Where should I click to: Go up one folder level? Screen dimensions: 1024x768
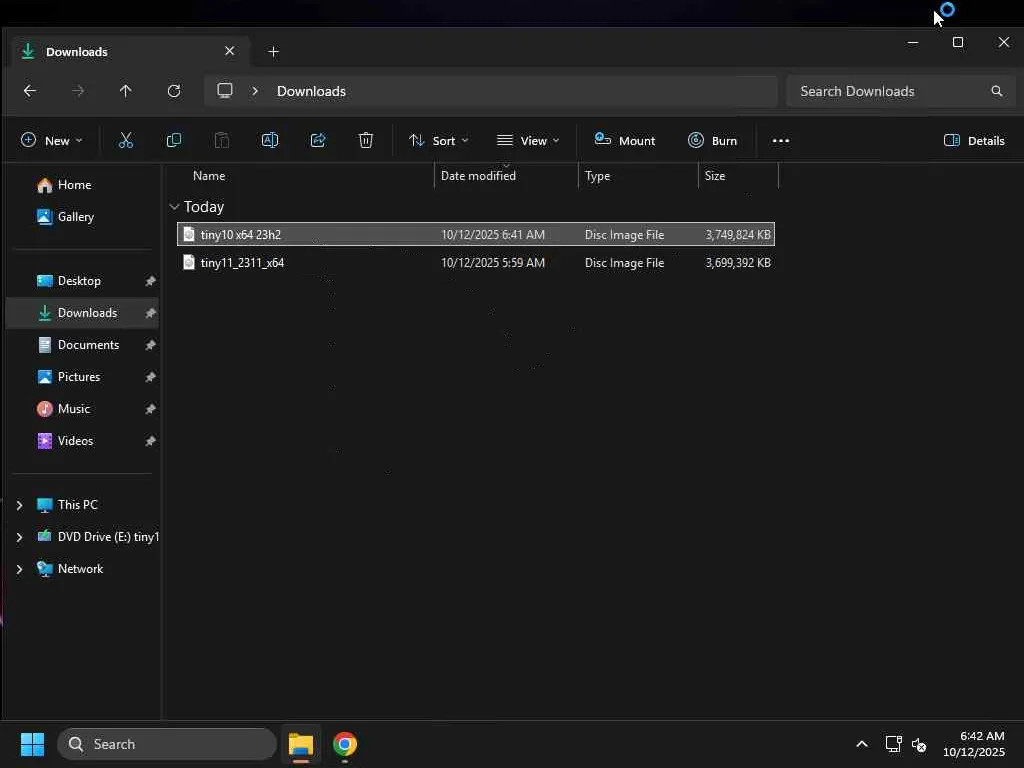click(x=125, y=91)
